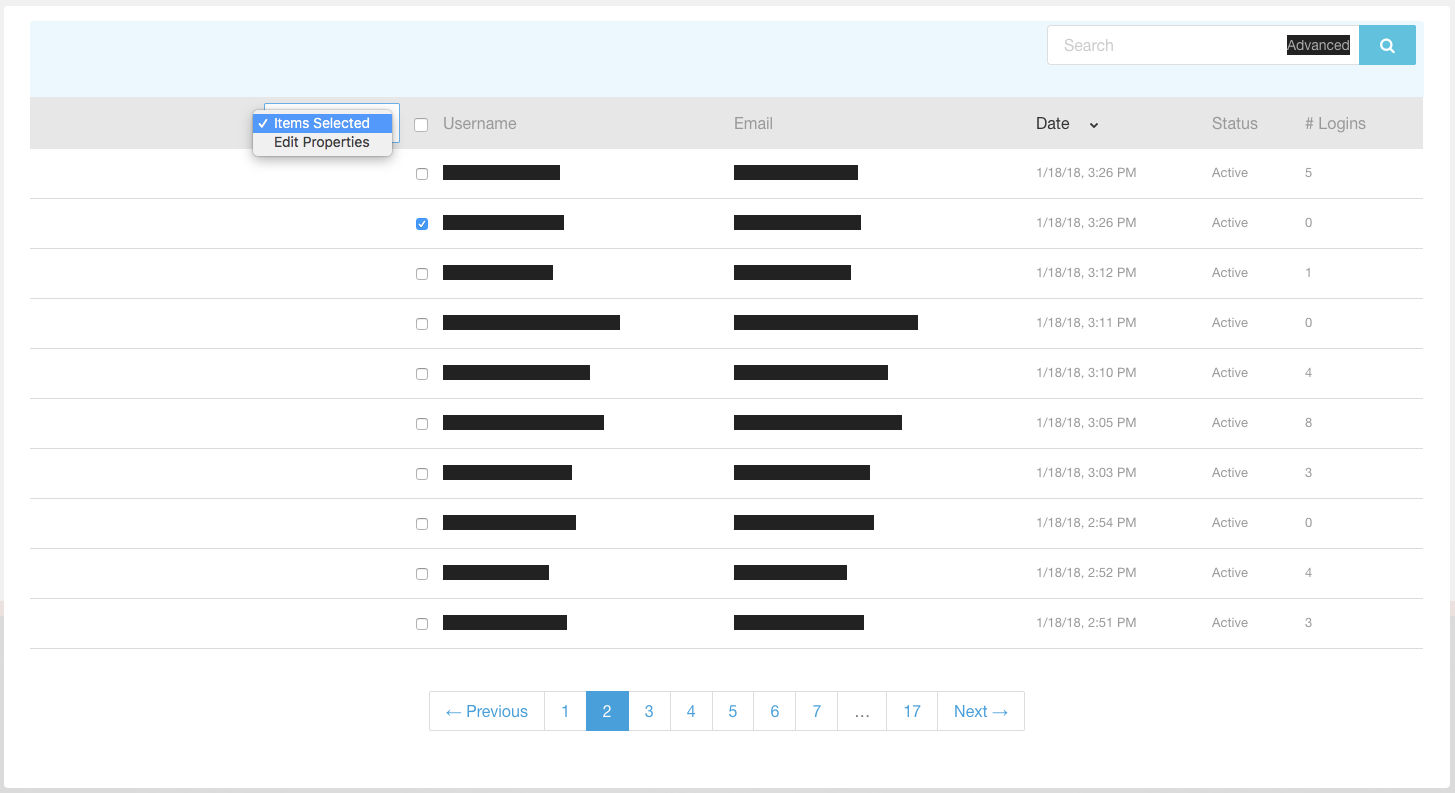
Task: Sort the table by the Date column
Action: pos(1052,123)
